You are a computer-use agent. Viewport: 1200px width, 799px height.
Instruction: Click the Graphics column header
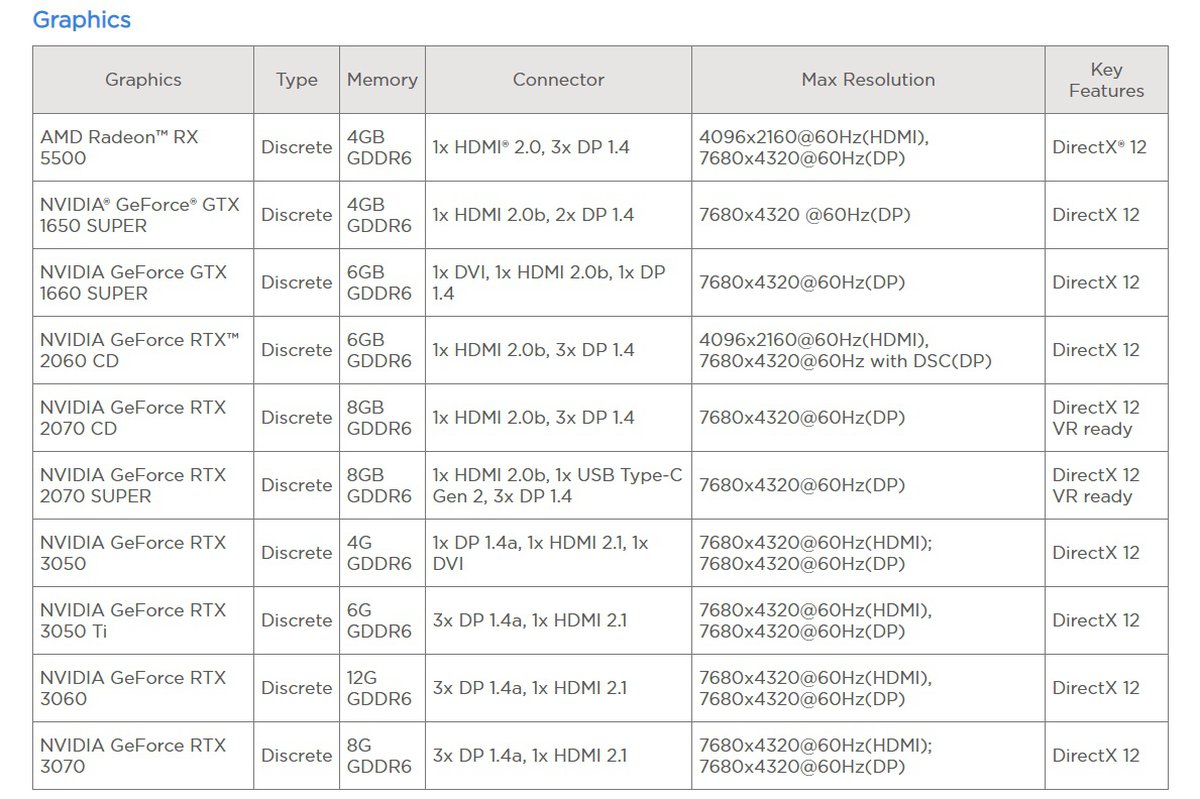(x=143, y=80)
